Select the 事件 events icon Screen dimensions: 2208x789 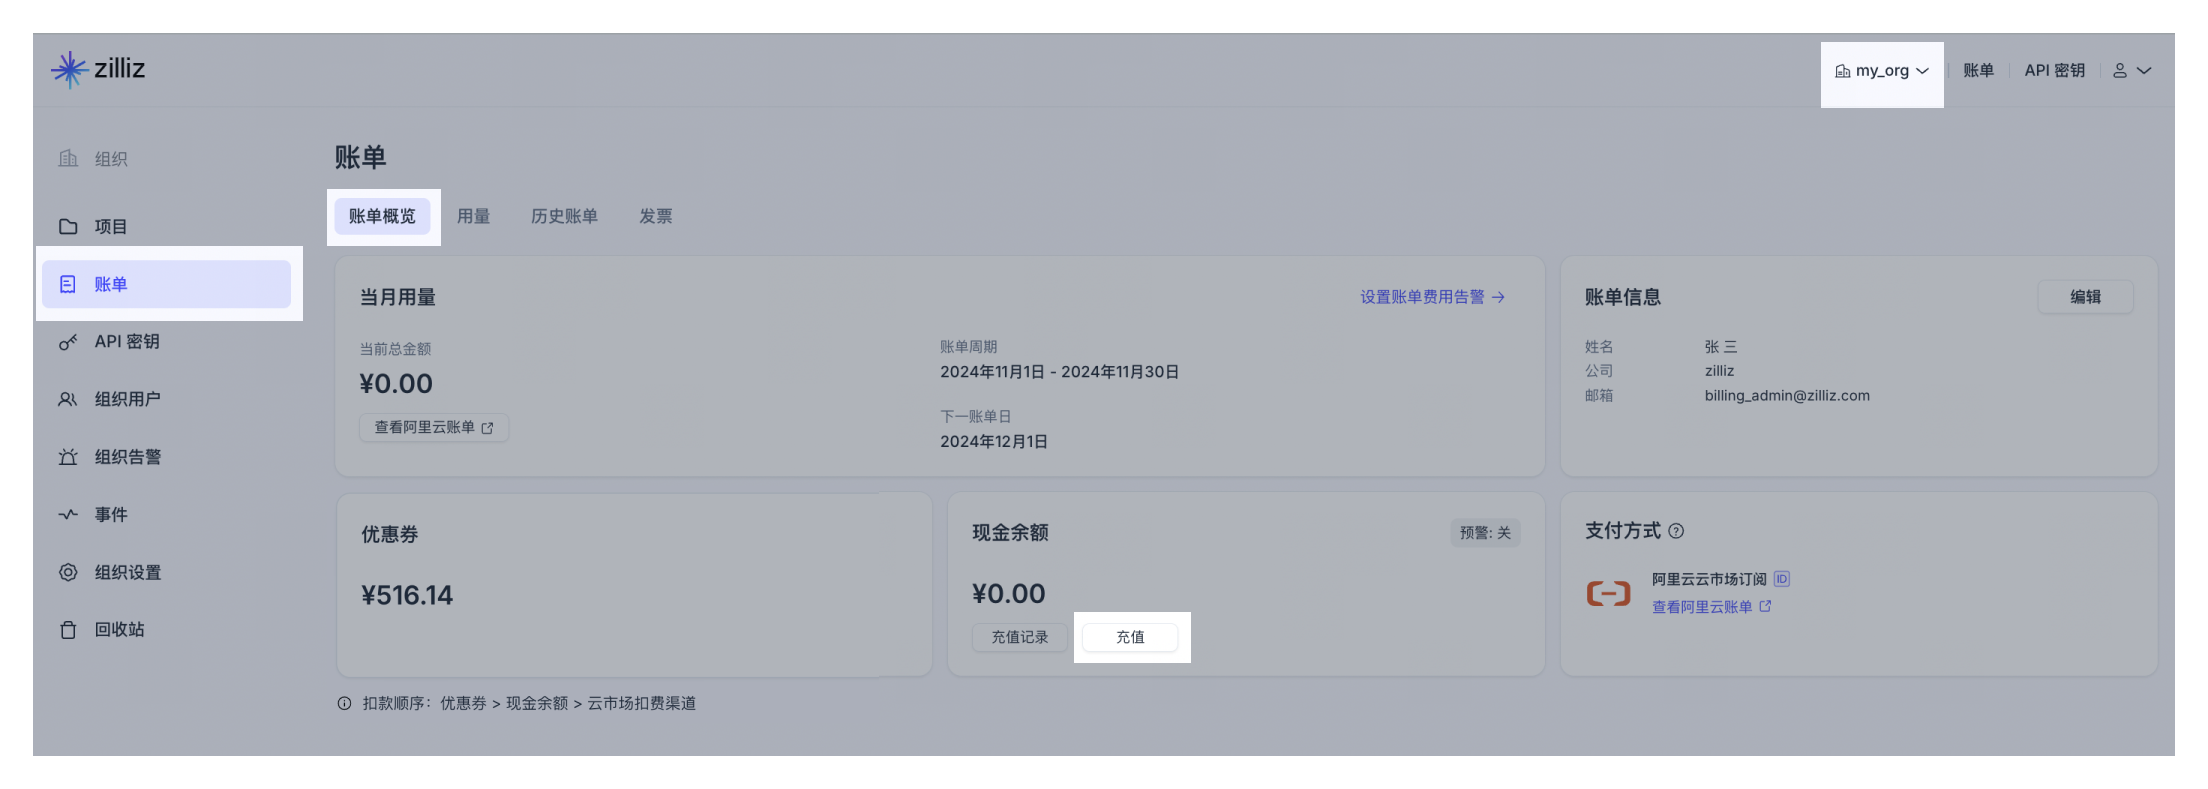(x=68, y=514)
